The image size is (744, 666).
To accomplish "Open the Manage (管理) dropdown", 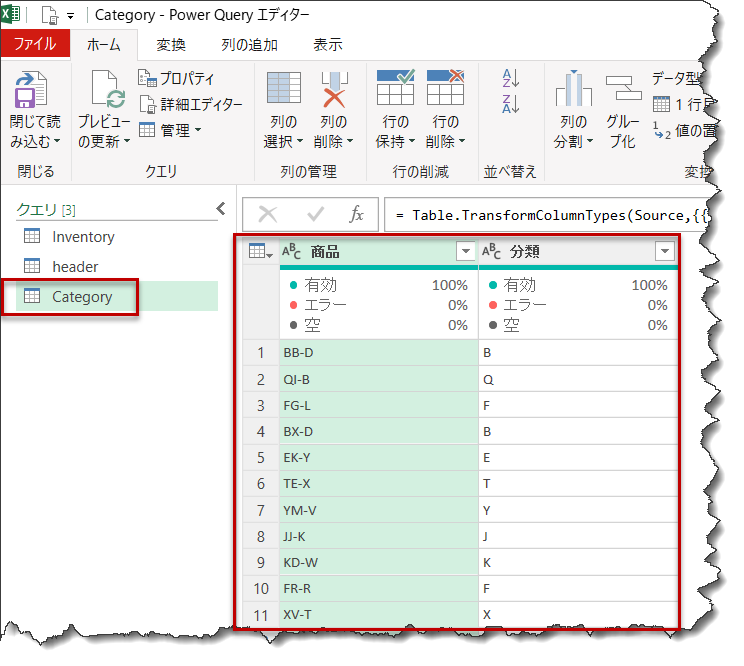I will pyautogui.click(x=170, y=130).
